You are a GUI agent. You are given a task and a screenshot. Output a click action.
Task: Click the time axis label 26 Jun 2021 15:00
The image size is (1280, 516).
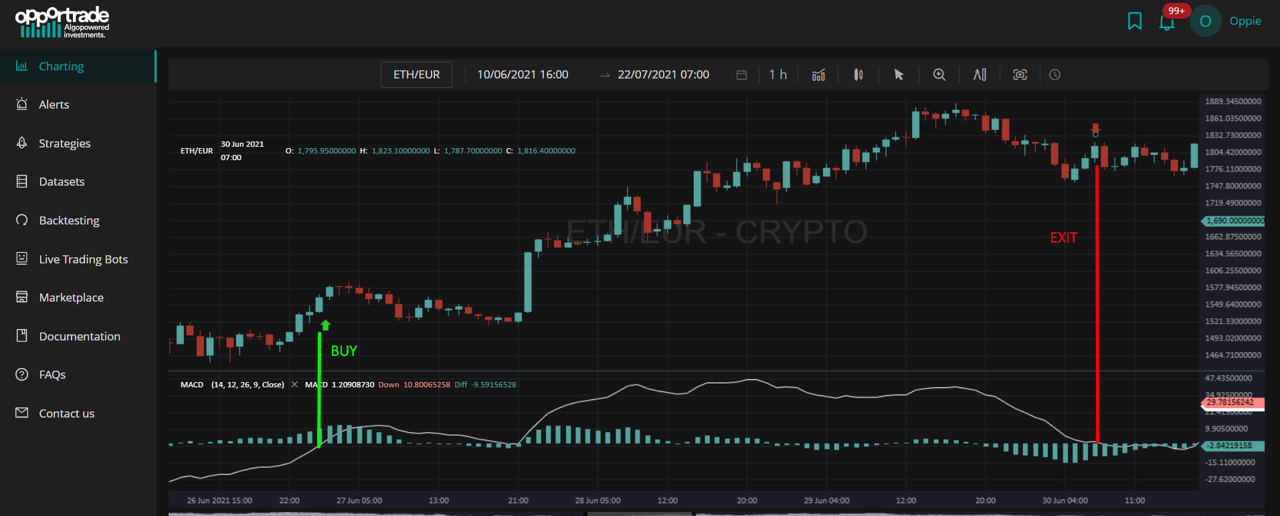coord(219,500)
